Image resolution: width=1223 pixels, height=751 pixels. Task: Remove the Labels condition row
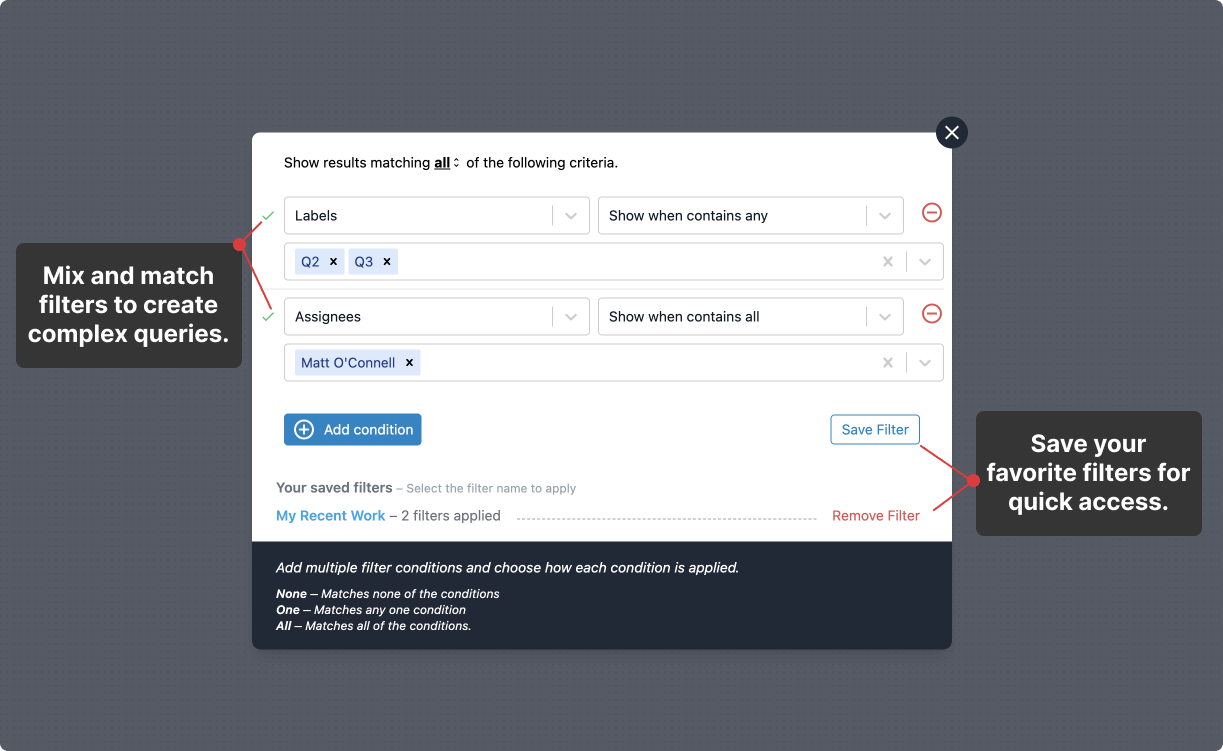pyautogui.click(x=931, y=213)
